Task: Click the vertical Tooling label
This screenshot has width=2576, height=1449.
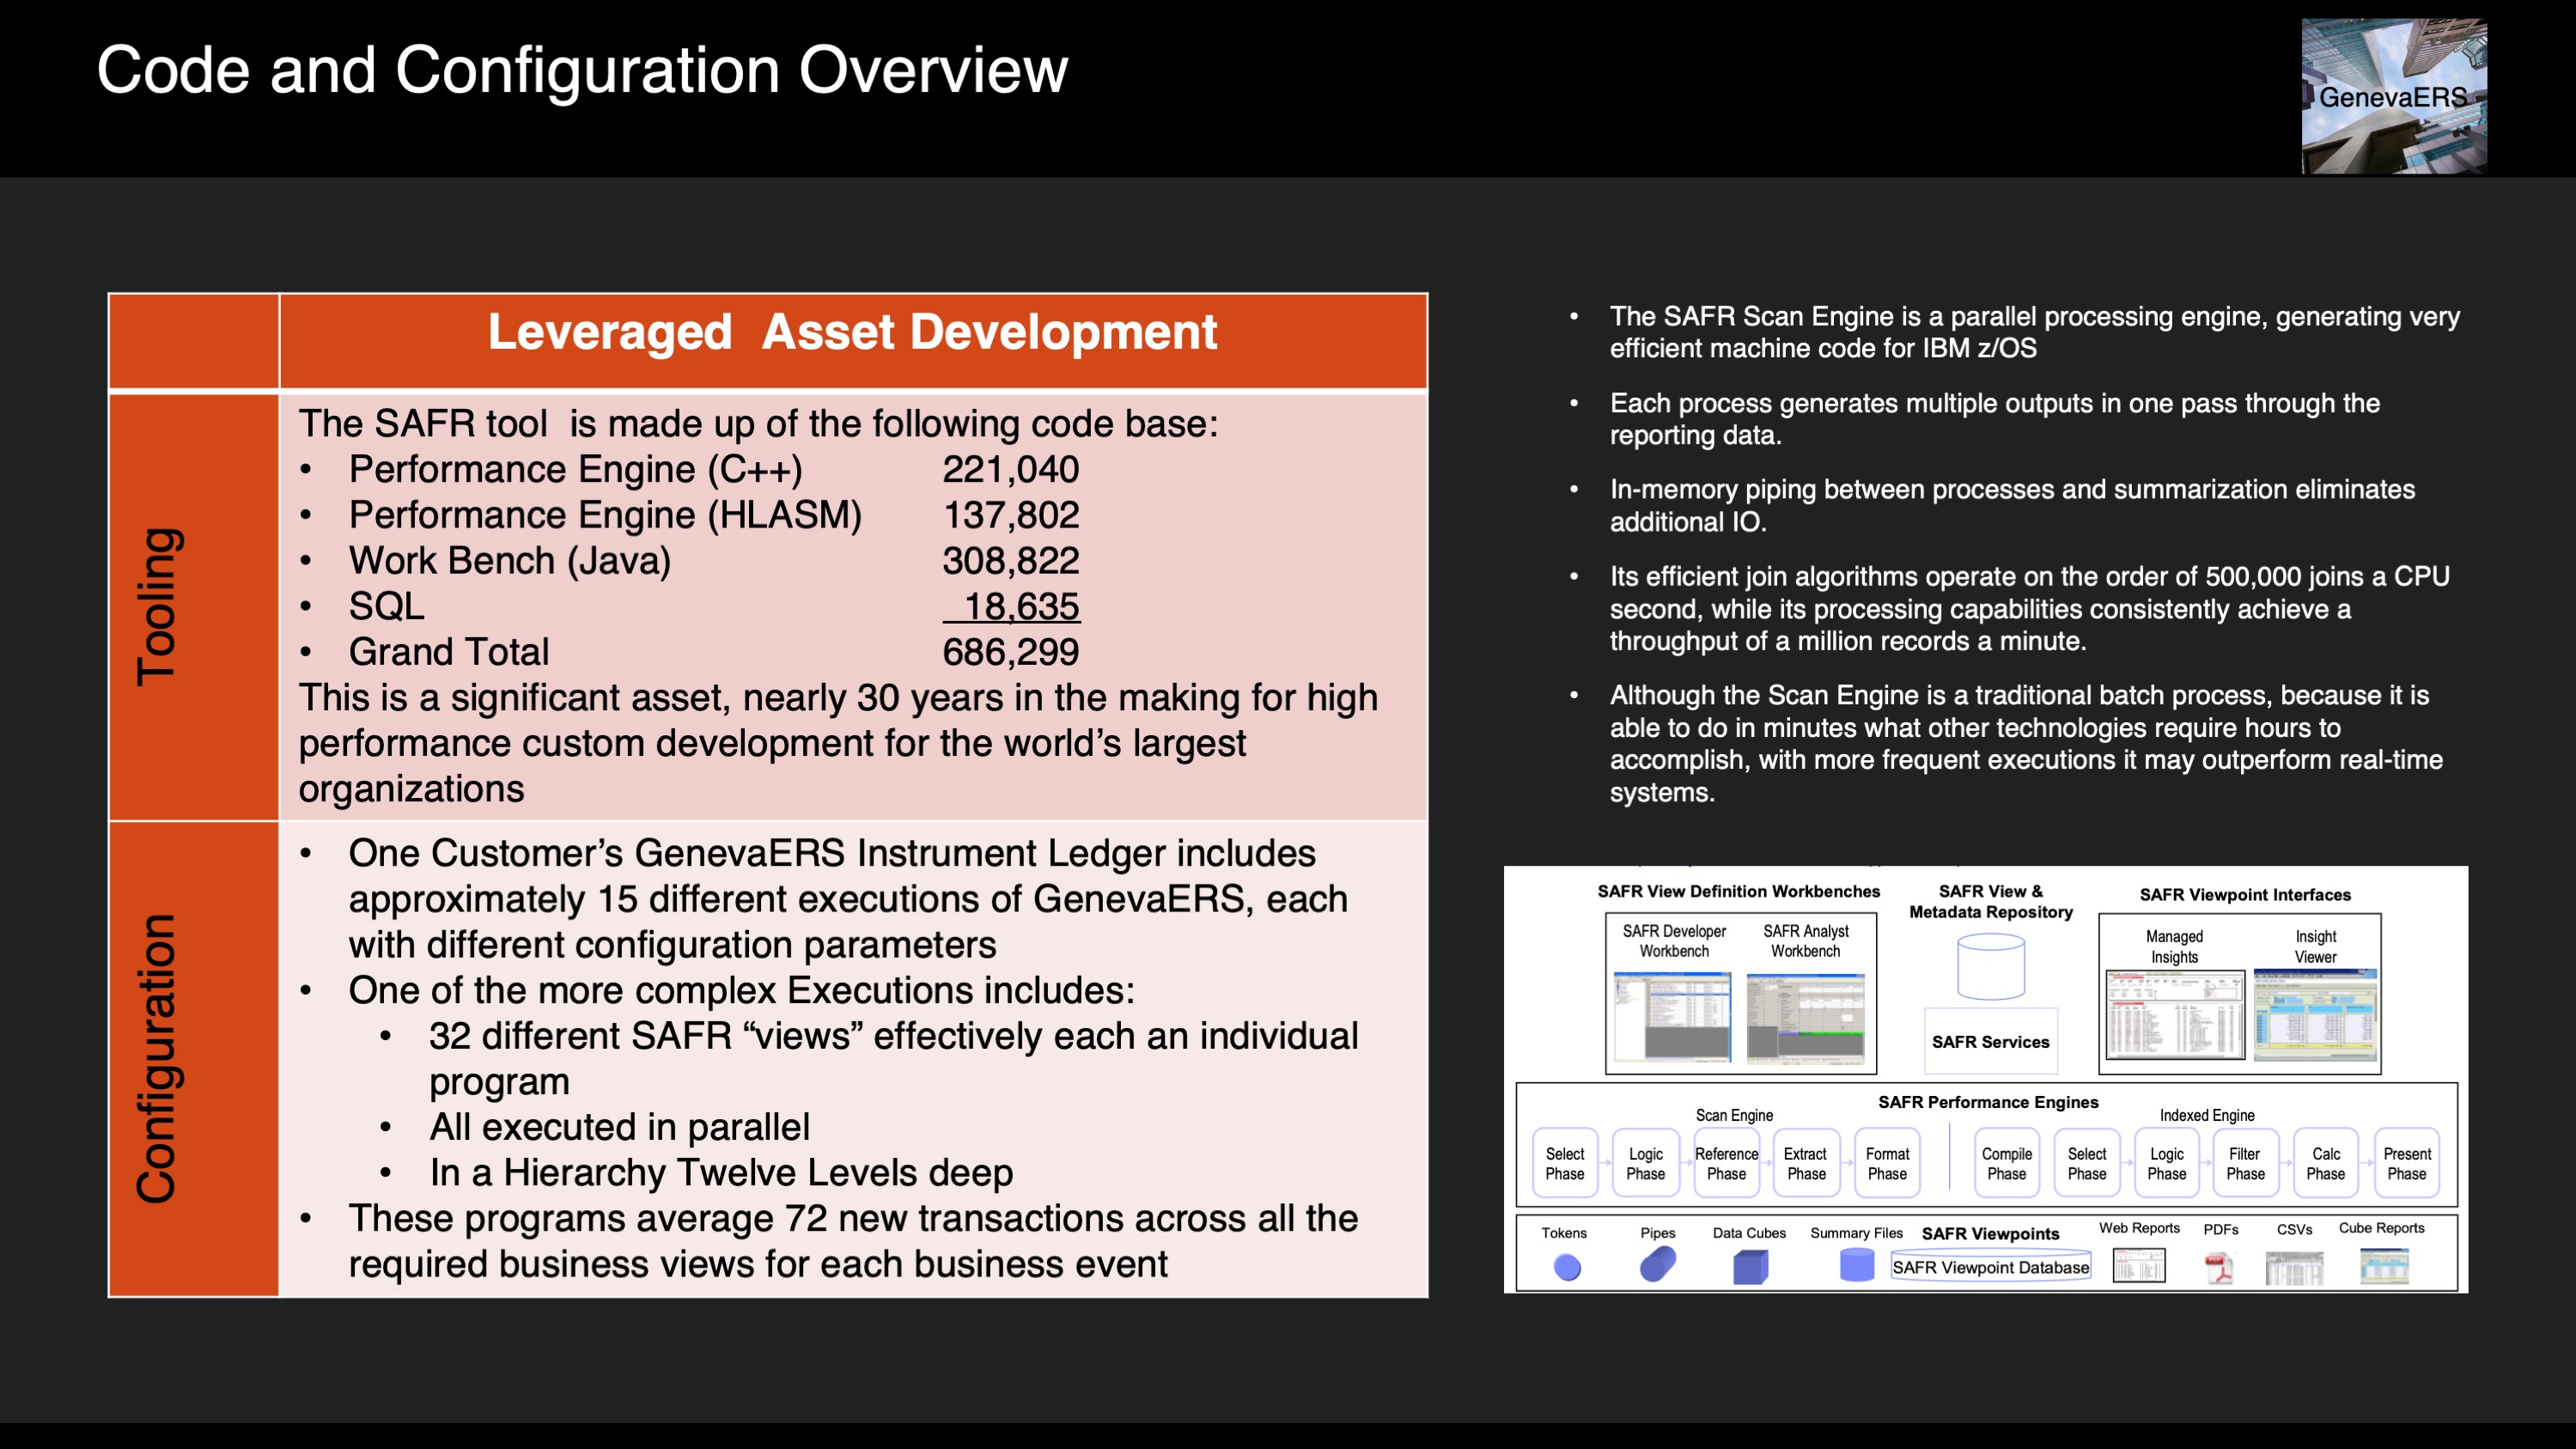Action: (158, 607)
